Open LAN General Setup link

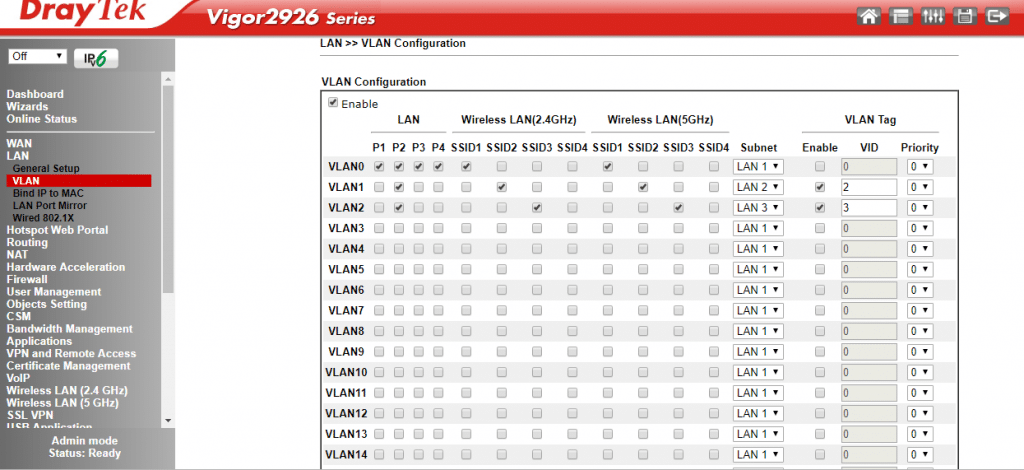point(46,169)
